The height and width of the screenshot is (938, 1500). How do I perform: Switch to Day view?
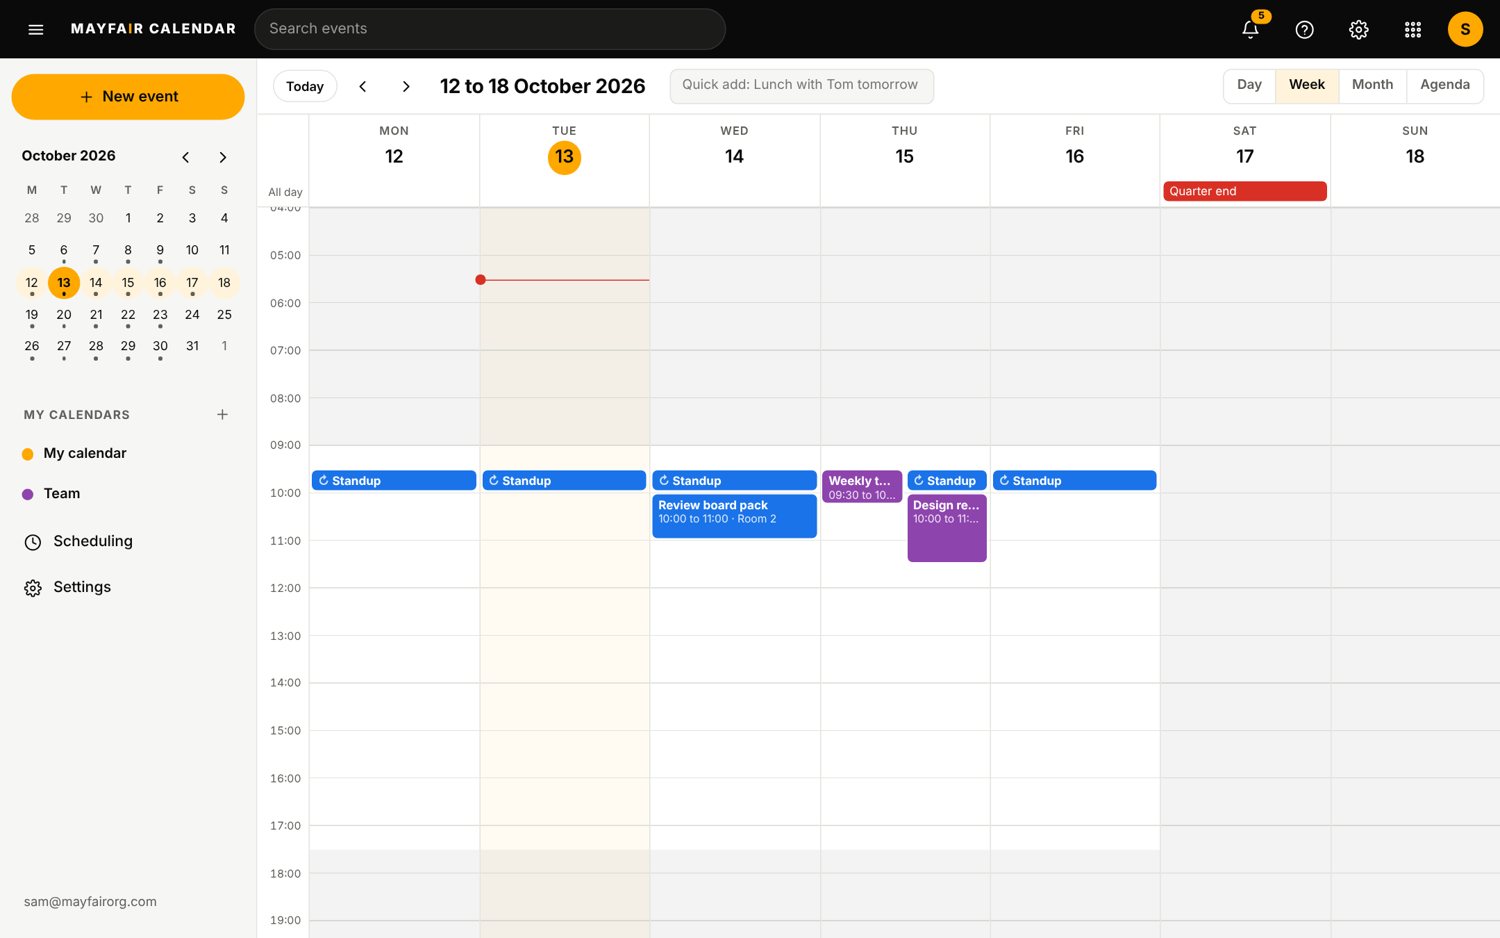(x=1249, y=85)
